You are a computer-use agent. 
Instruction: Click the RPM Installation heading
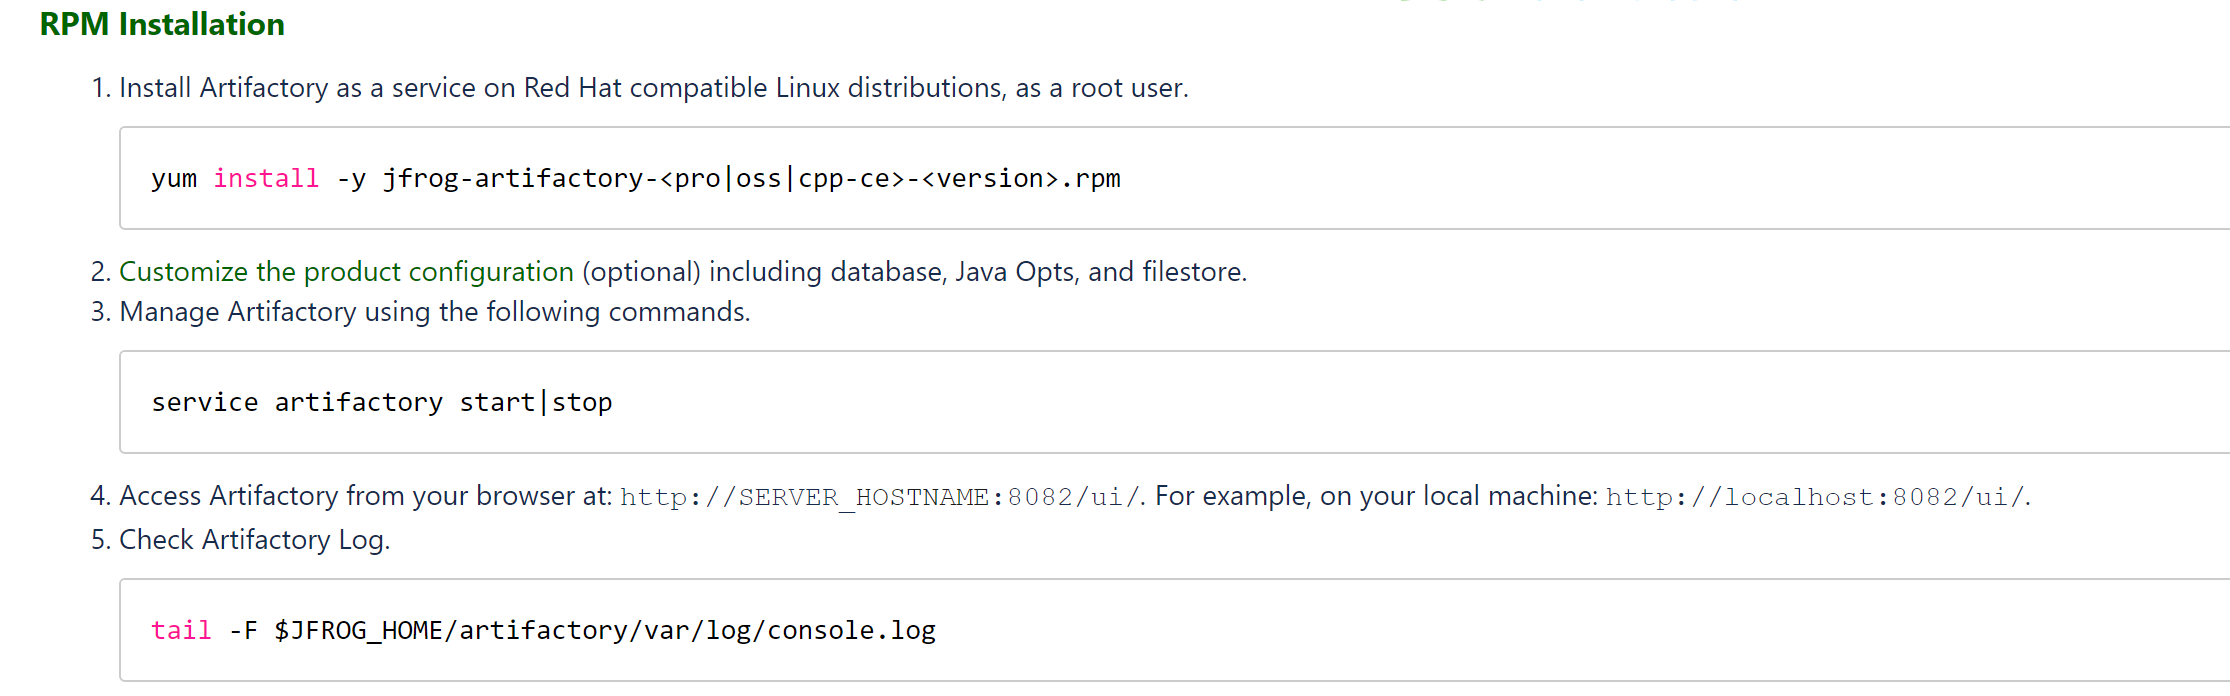tap(162, 24)
